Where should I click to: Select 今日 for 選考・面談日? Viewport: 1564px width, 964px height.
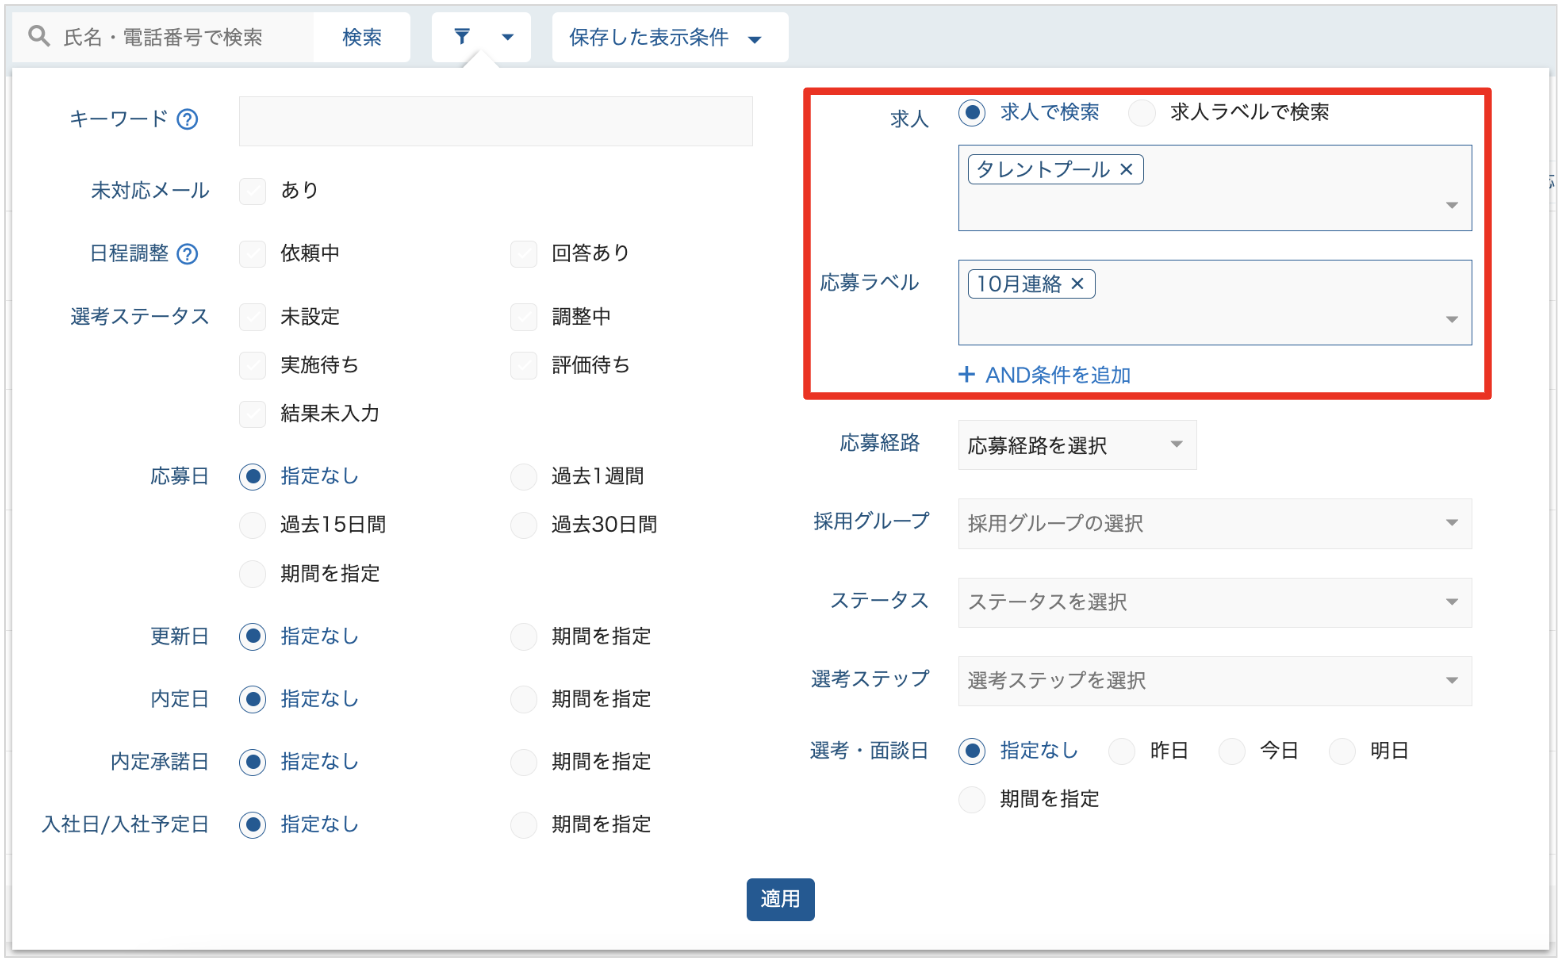point(1232,751)
